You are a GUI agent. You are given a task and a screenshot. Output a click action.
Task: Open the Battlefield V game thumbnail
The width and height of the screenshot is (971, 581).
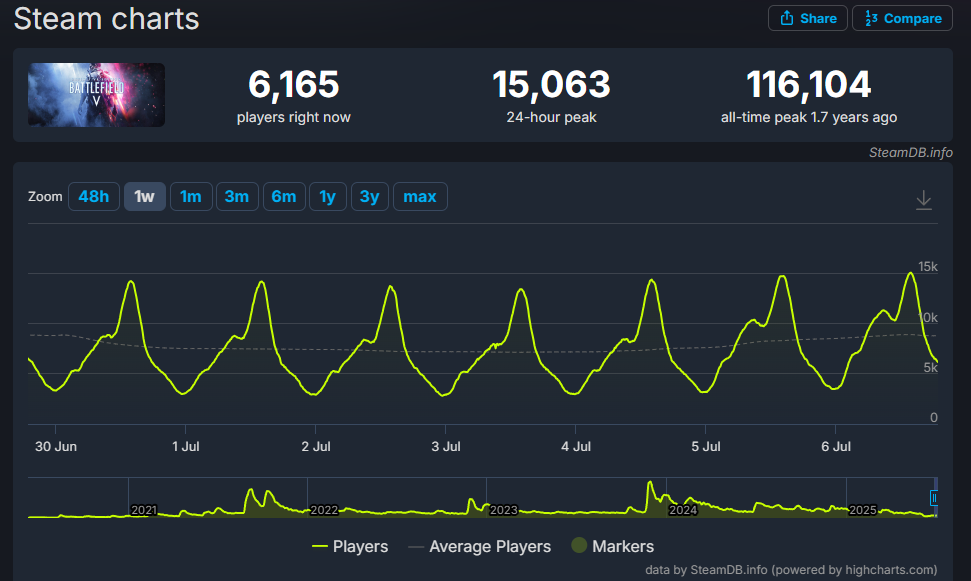pyautogui.click(x=97, y=95)
